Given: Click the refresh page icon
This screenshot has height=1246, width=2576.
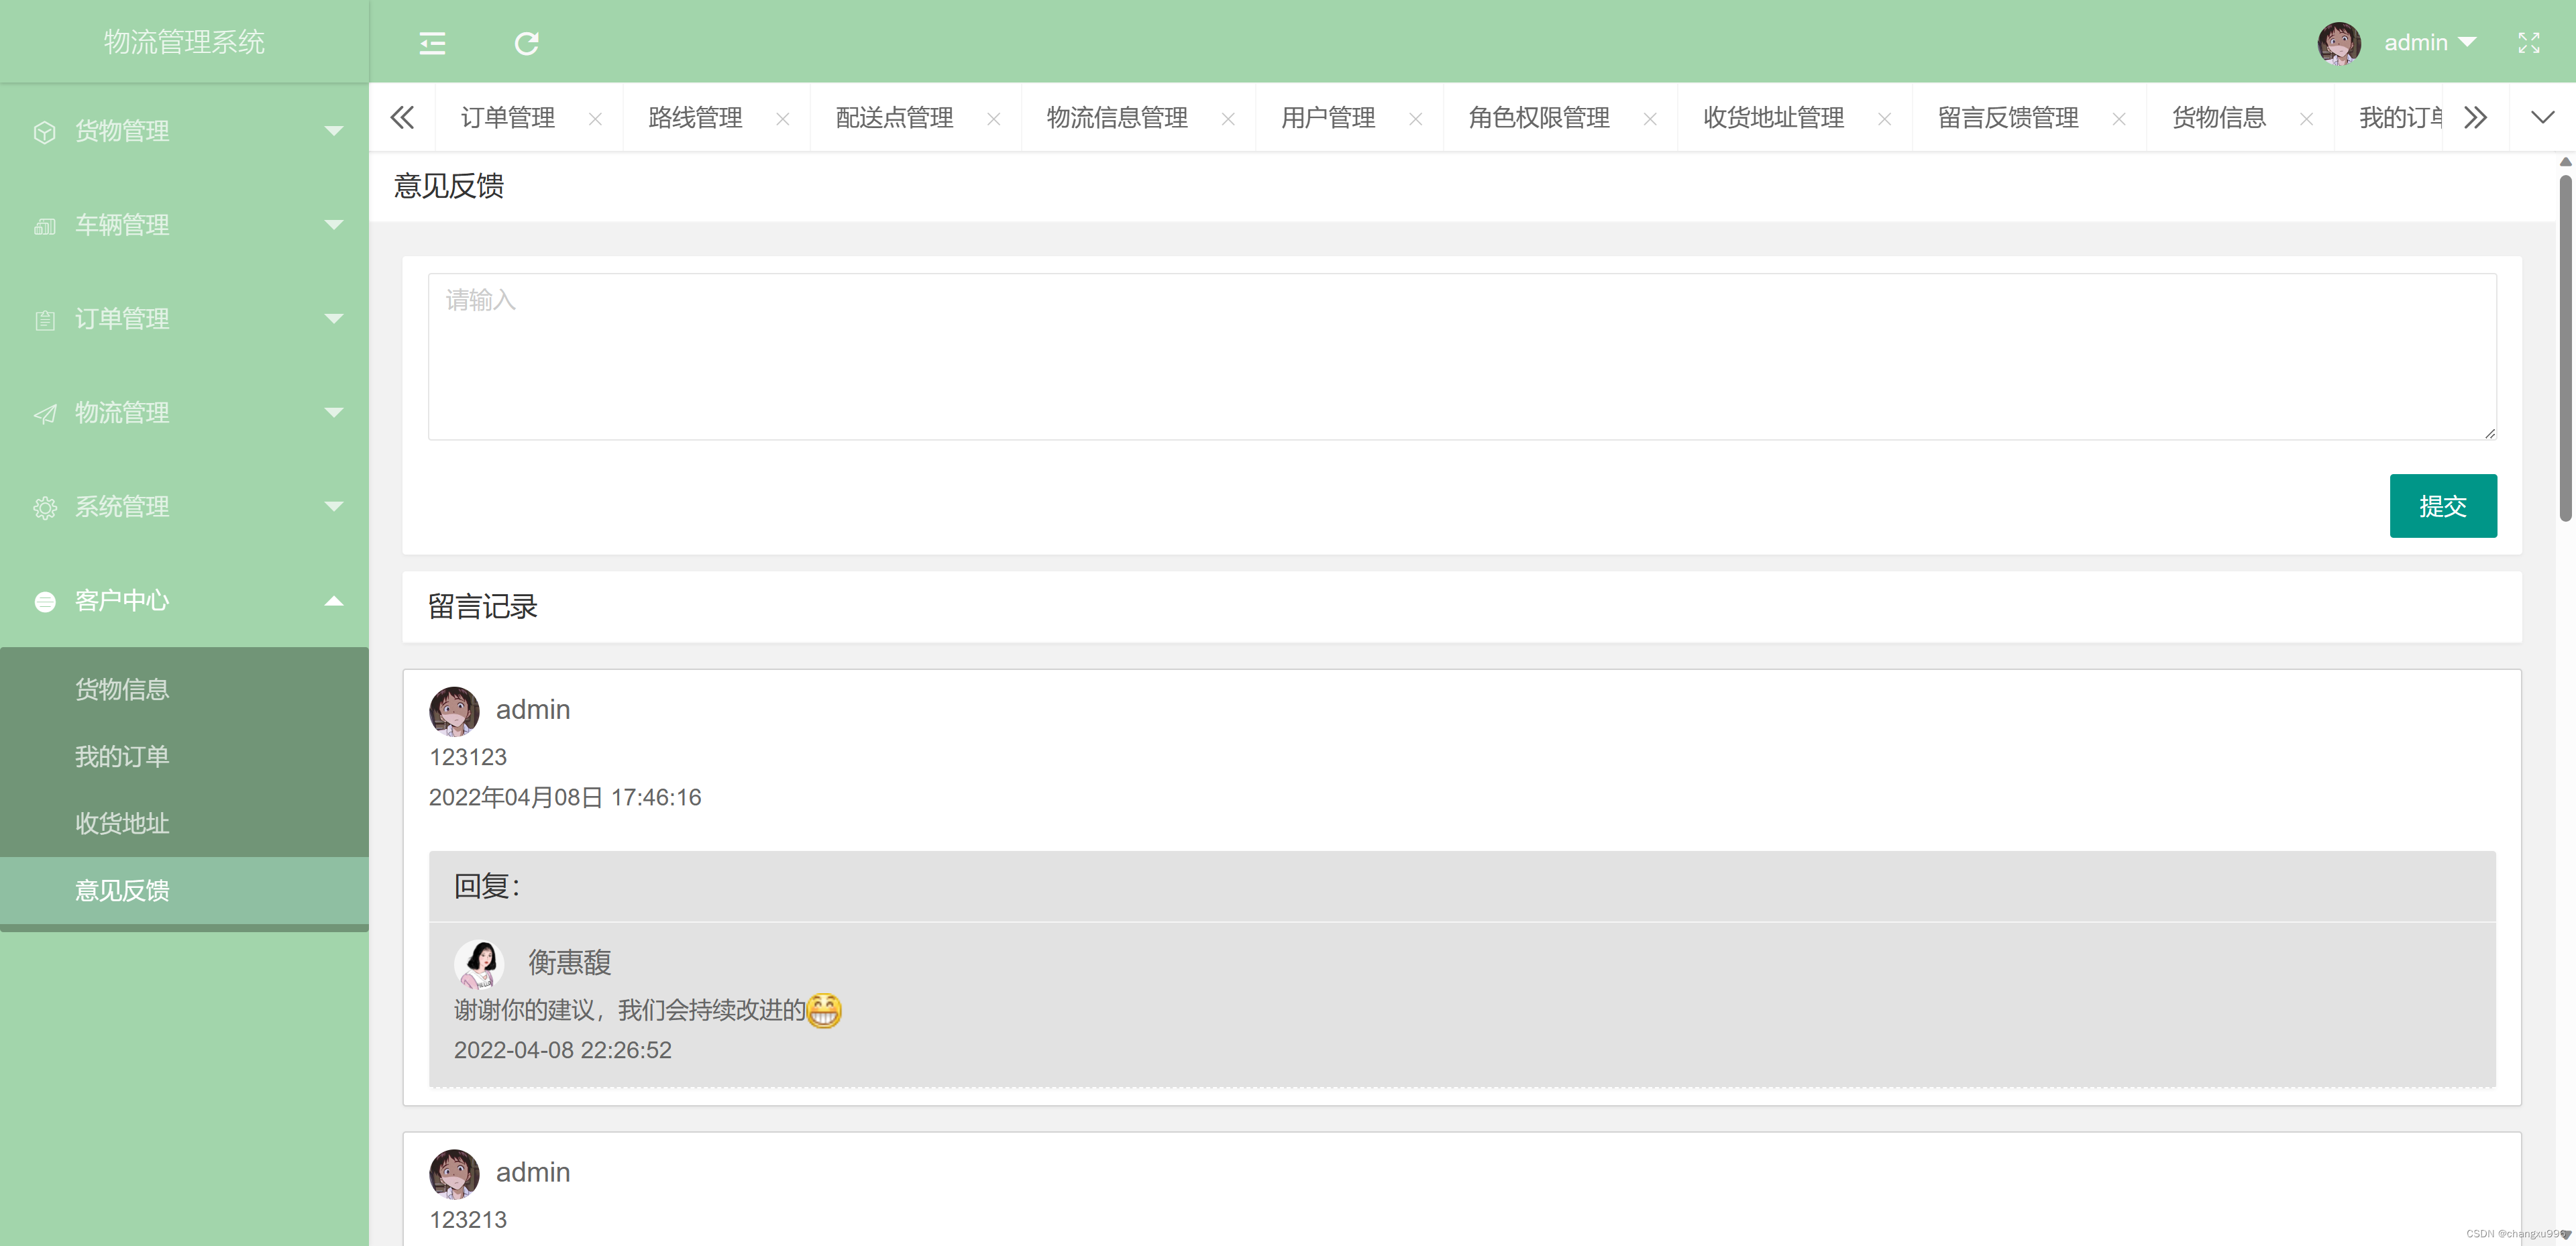Looking at the screenshot, I should pos(526,43).
